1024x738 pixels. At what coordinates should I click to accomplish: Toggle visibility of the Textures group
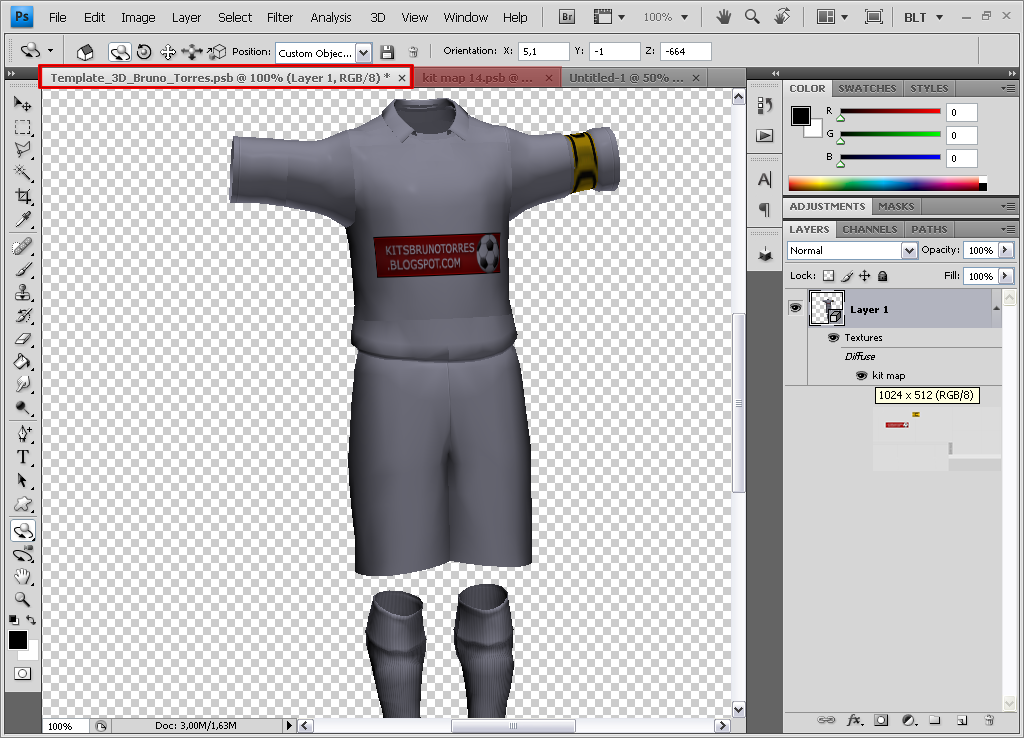point(833,337)
